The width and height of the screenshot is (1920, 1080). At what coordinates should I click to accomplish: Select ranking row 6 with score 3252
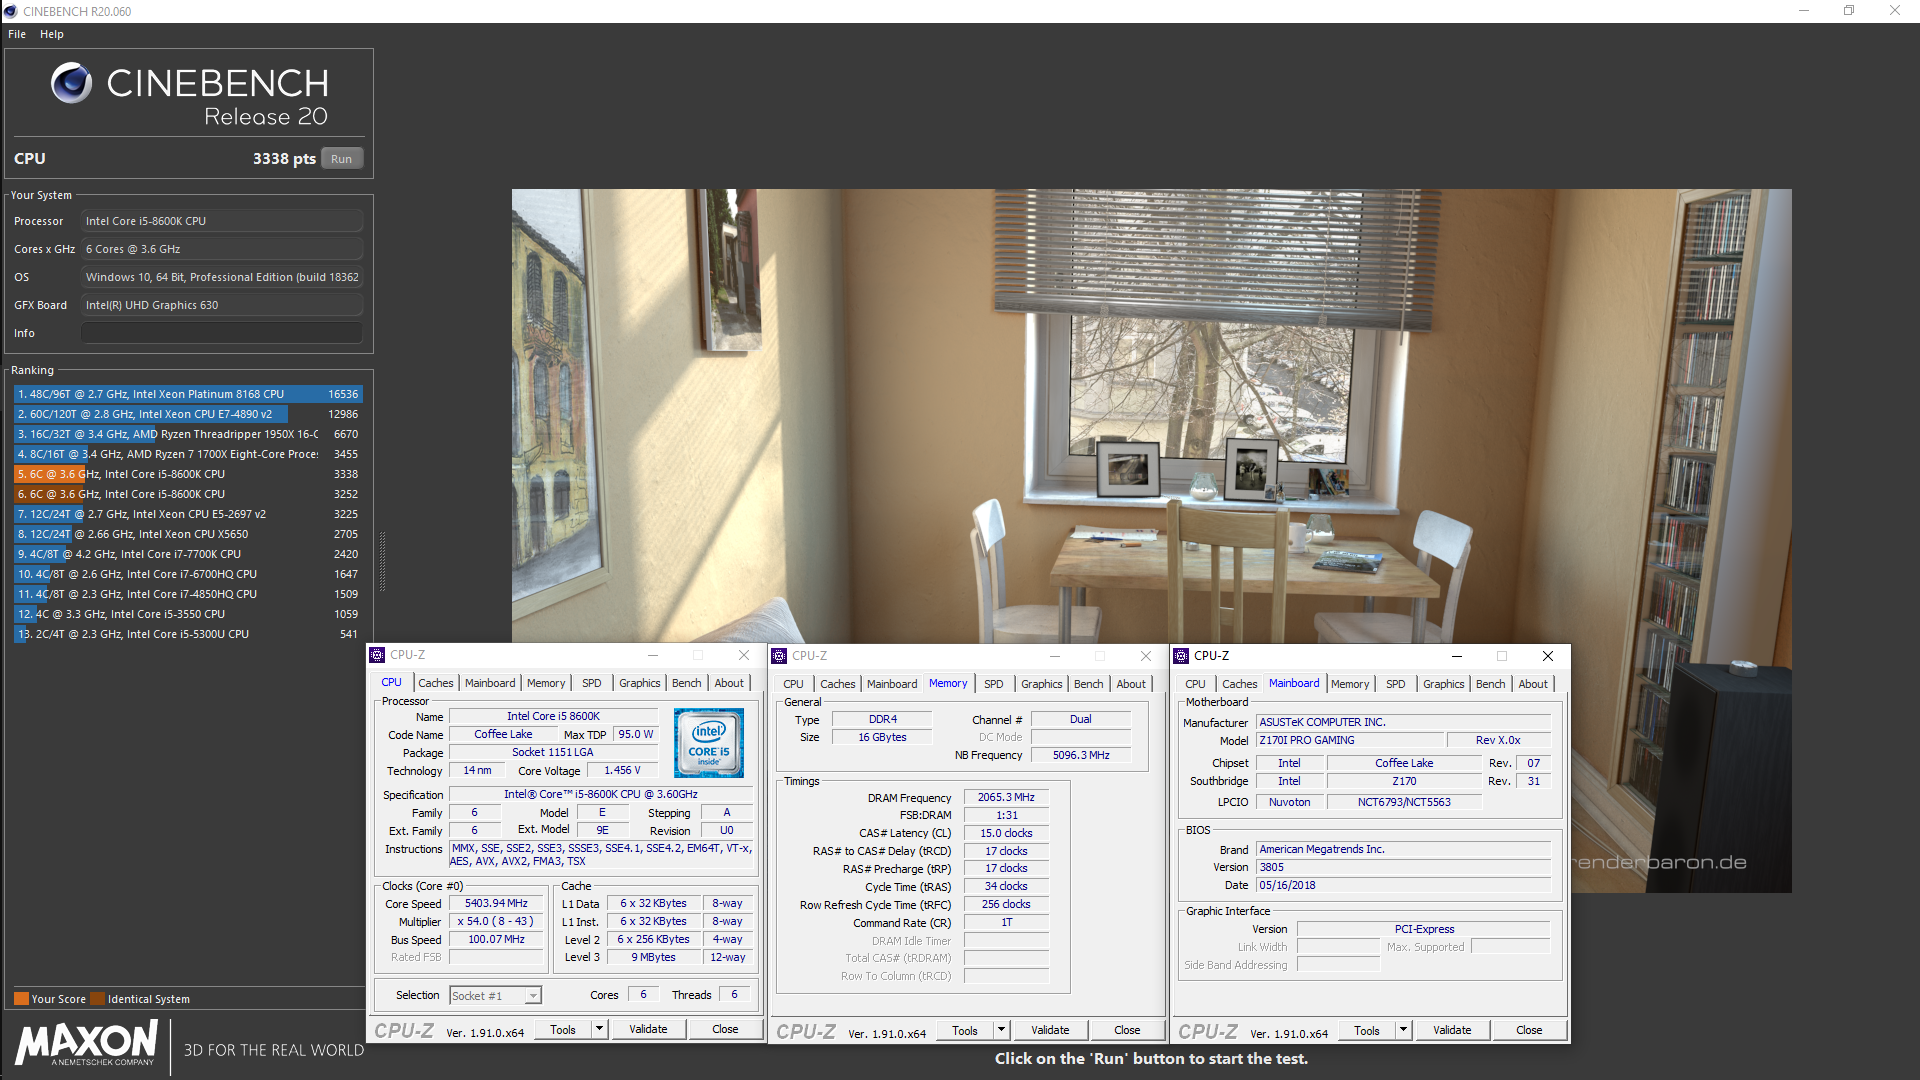[x=188, y=494]
